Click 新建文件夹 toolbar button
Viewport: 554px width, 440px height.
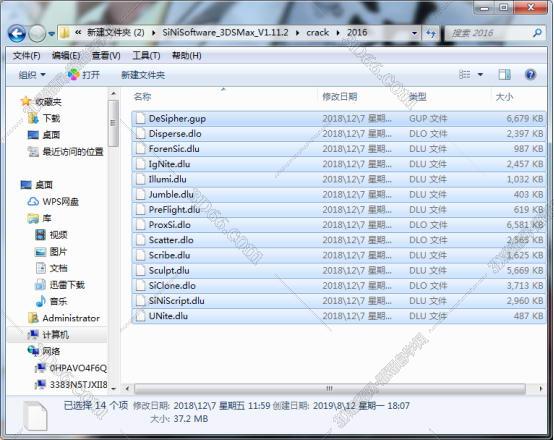pos(143,75)
